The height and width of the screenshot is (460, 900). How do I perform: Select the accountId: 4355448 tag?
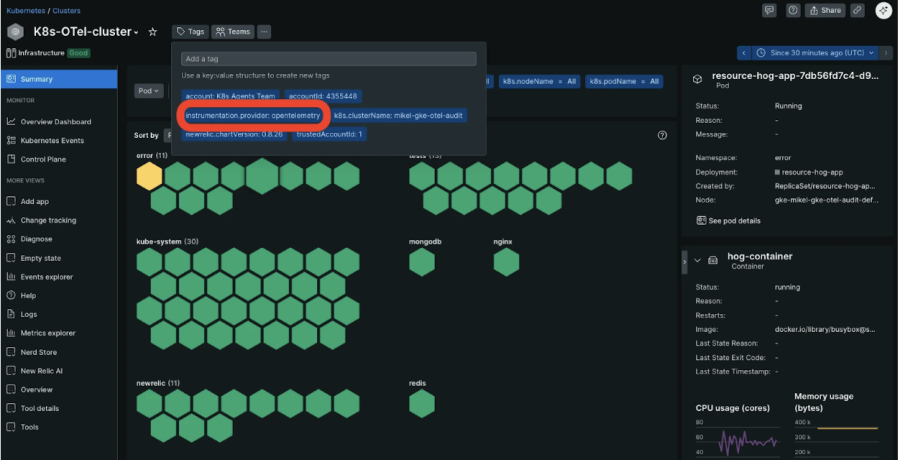[323, 96]
